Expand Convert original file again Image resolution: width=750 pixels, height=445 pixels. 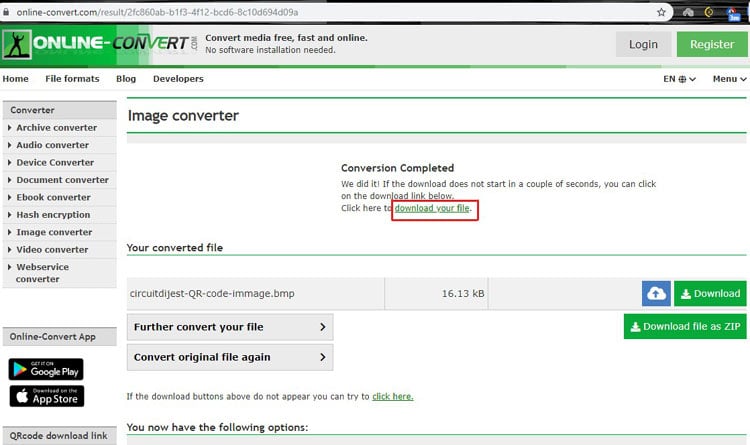point(229,357)
